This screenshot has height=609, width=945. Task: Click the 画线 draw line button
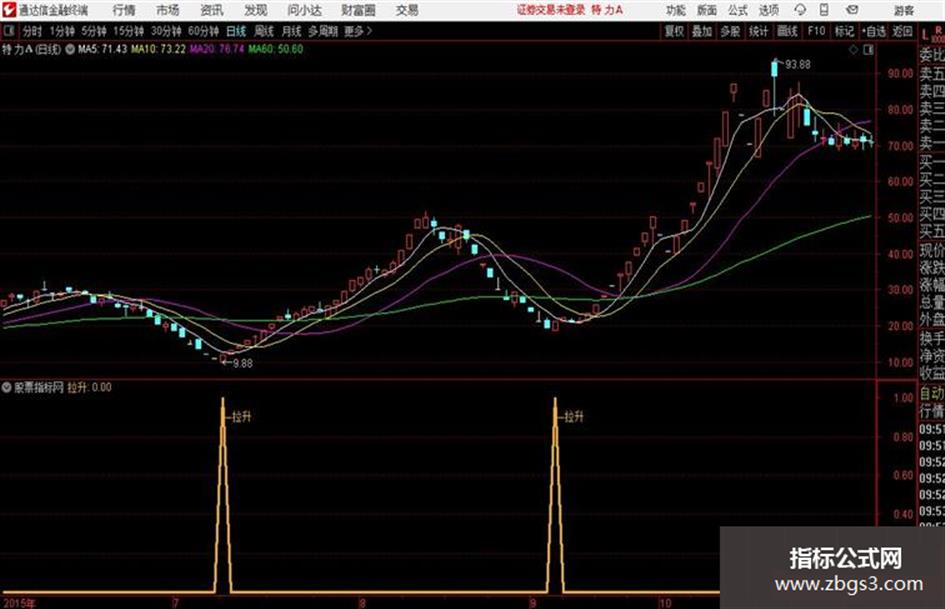pos(787,31)
